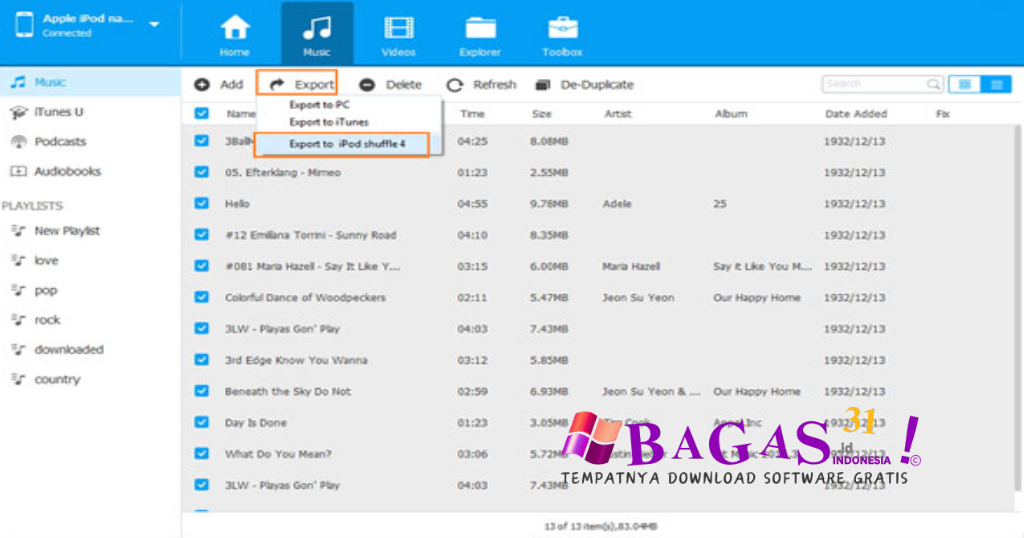This screenshot has width=1024, height=538.
Task: Click the 13 of 13 item(s) status text
Action: [x=601, y=526]
